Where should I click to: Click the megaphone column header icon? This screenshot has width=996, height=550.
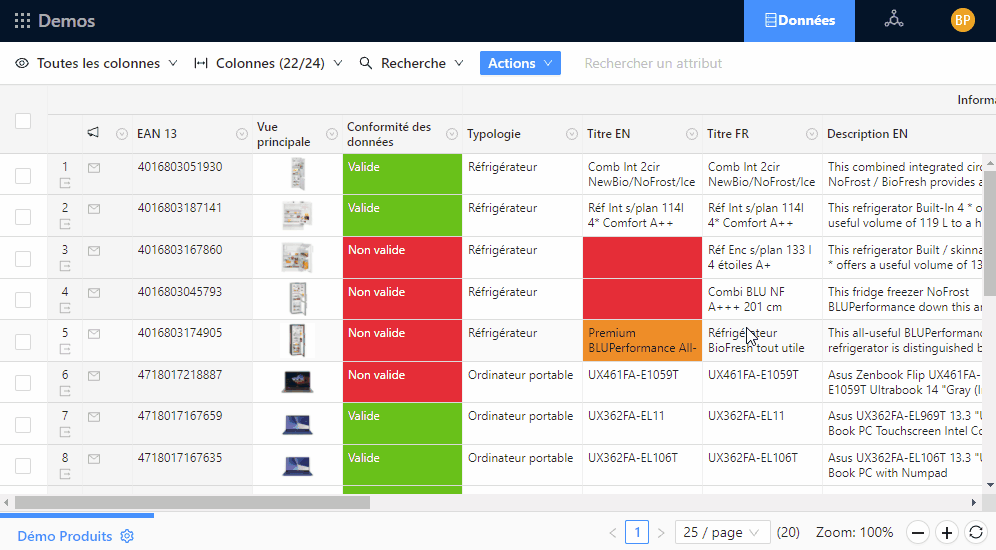click(x=93, y=133)
